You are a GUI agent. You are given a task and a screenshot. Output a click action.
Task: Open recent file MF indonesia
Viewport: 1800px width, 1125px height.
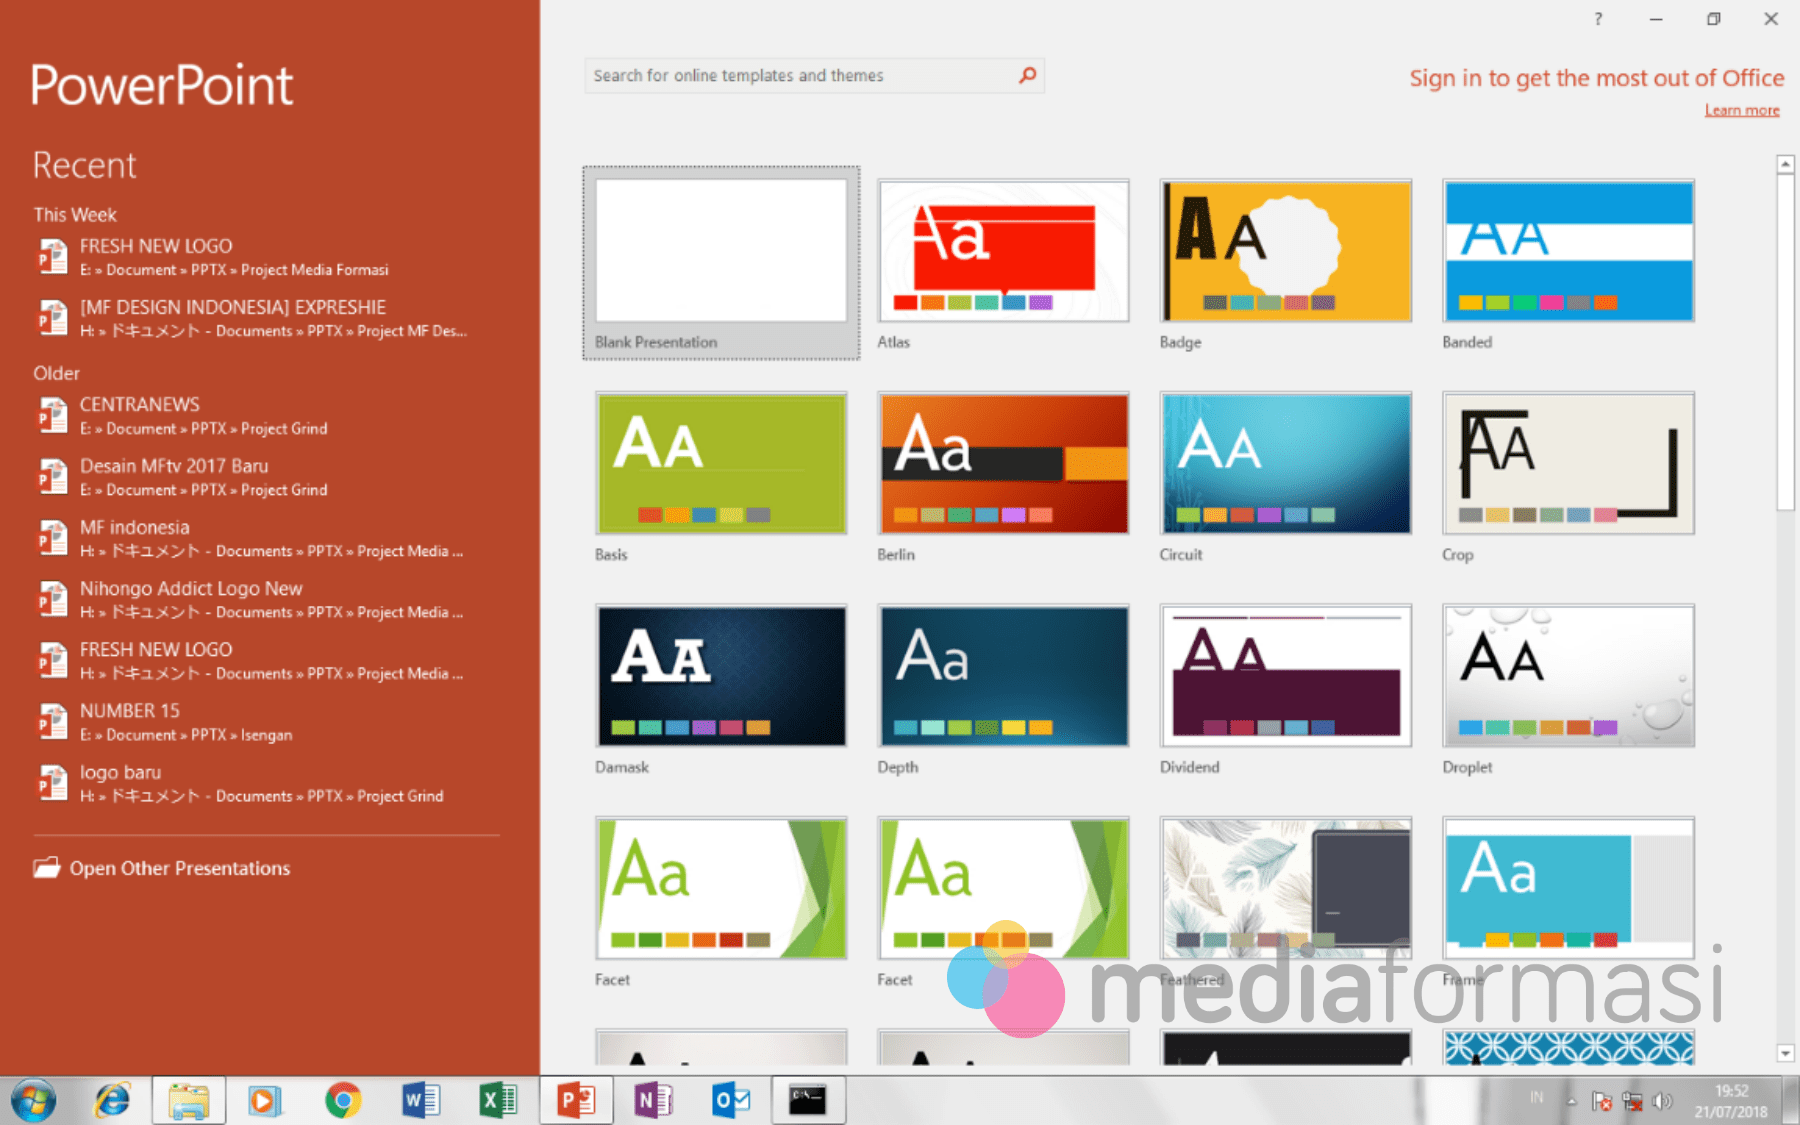266,538
